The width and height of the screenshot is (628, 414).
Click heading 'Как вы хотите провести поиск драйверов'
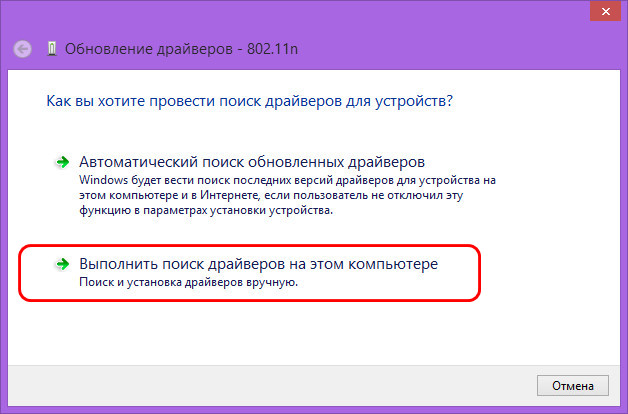coord(250,100)
